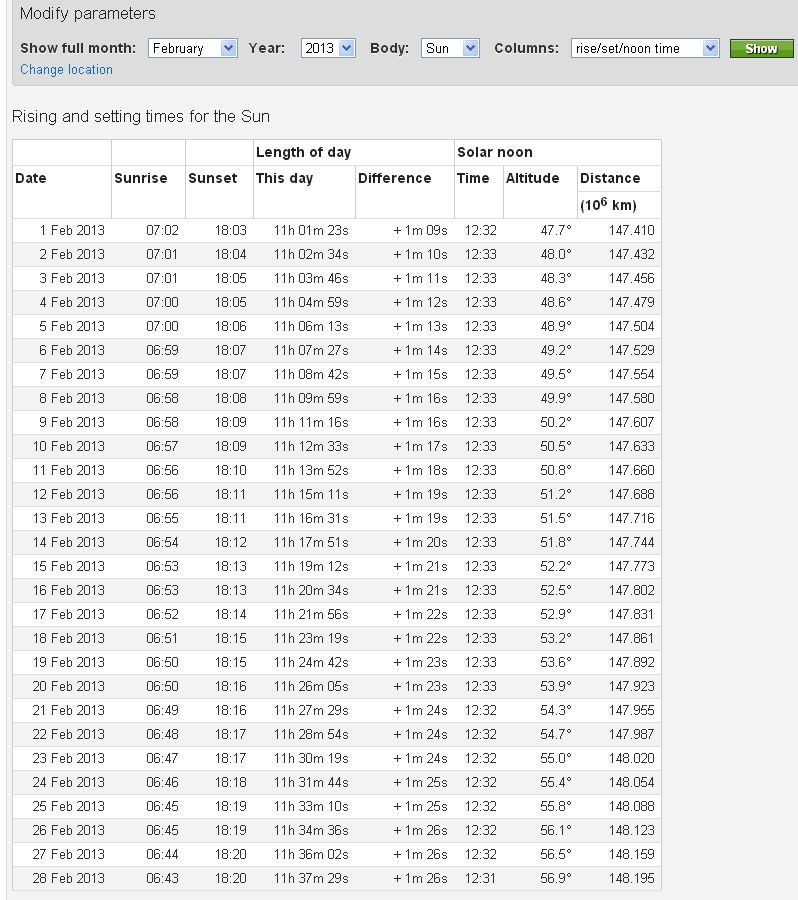
Task: Click the Sunrise column header
Action: 141,178
